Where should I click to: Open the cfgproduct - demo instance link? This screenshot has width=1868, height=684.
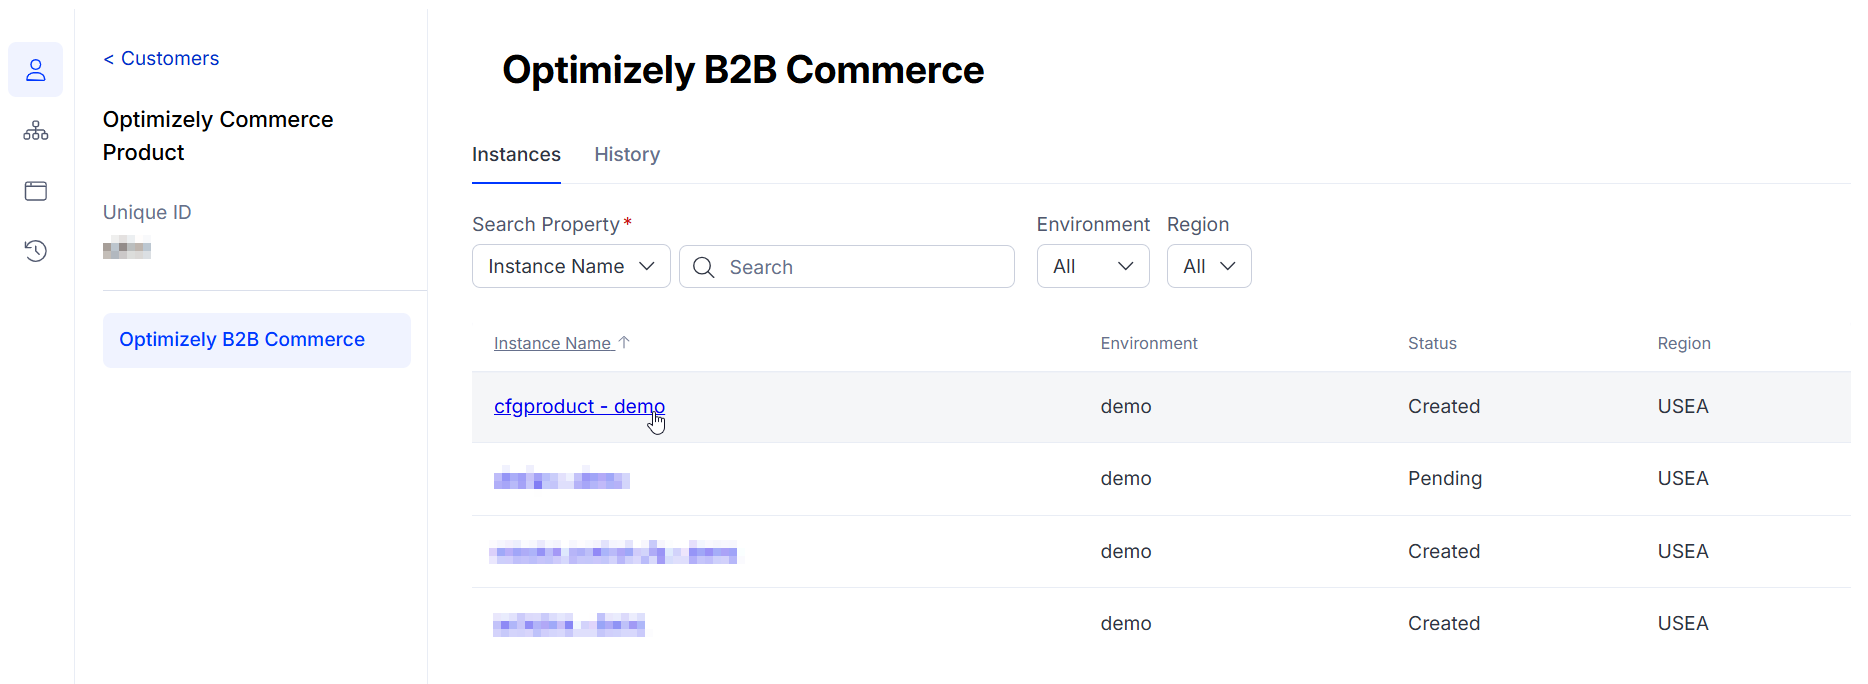578,407
